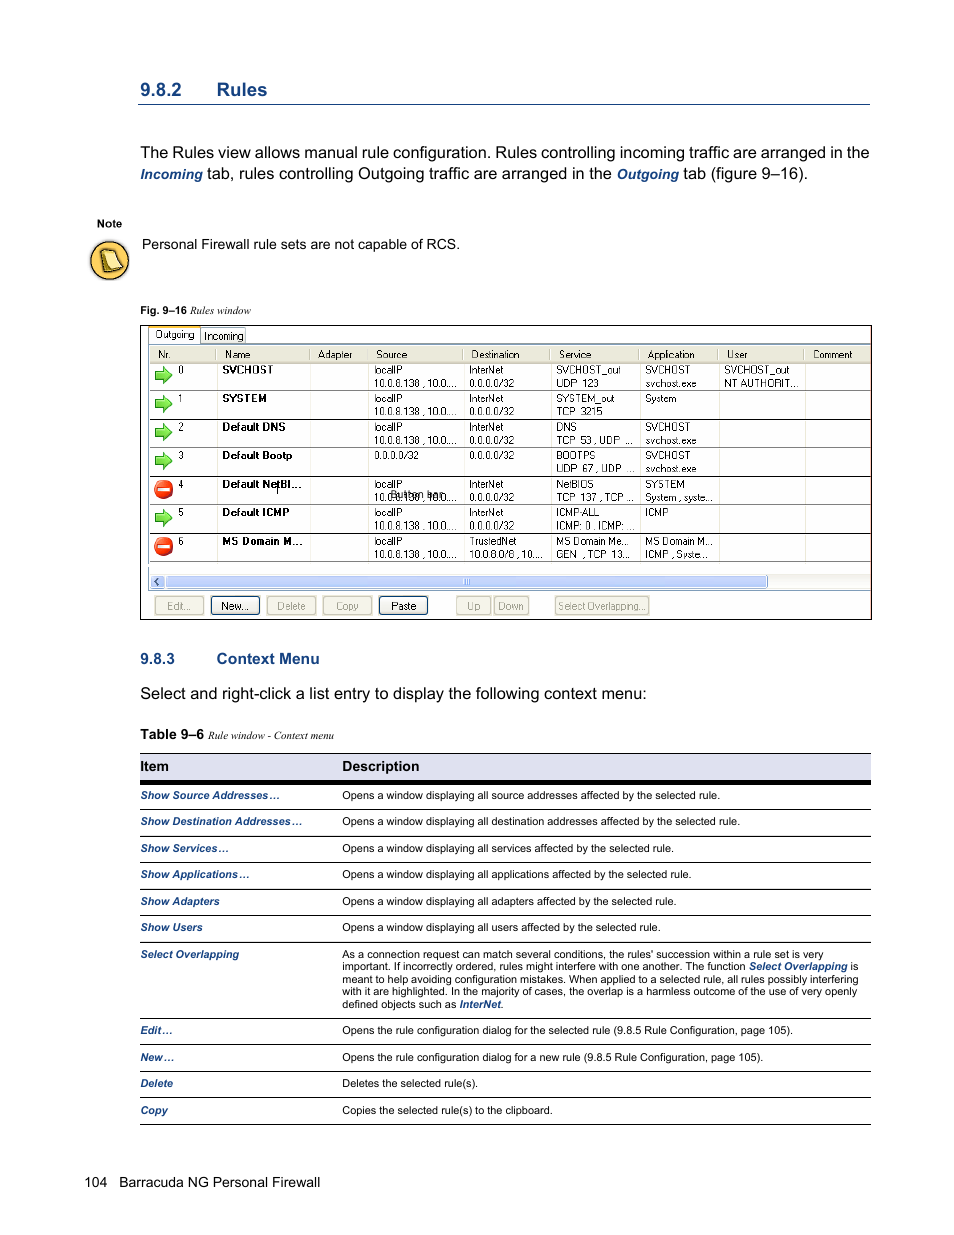The width and height of the screenshot is (954, 1235).
Task: Select the SVCHOST rule name
Action: (247, 370)
